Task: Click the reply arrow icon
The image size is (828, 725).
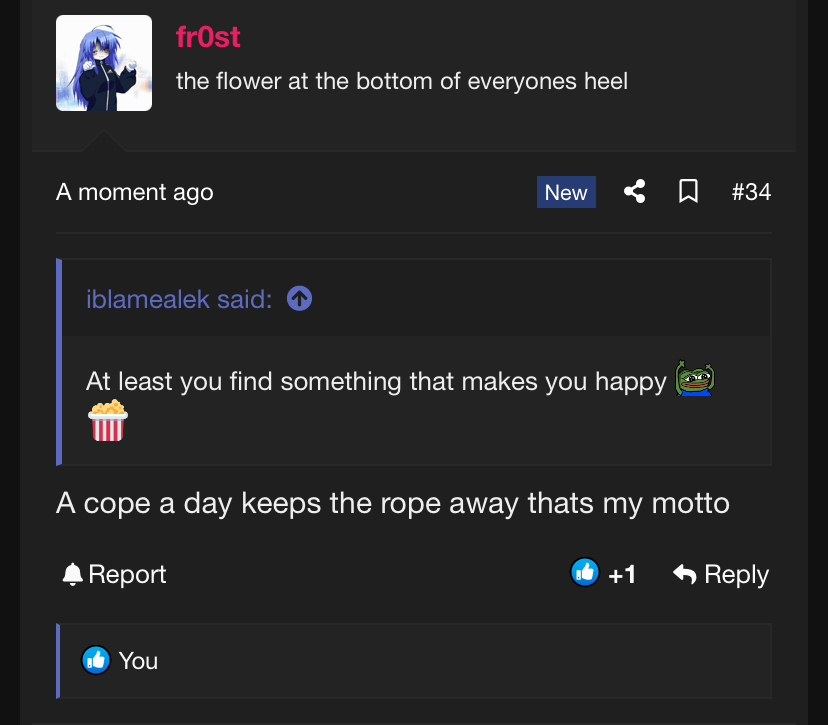Action: tap(685, 574)
